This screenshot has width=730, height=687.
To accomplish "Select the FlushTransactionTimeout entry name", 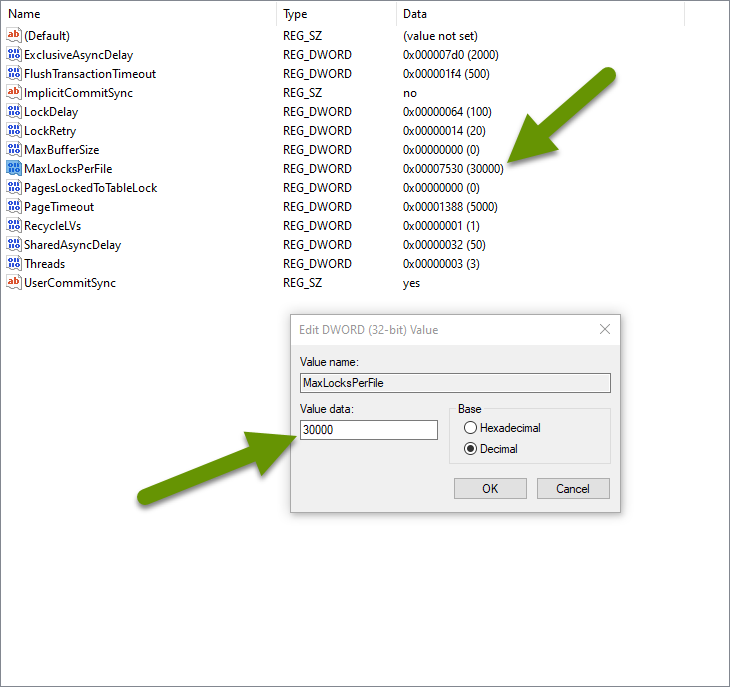I will click(90, 74).
